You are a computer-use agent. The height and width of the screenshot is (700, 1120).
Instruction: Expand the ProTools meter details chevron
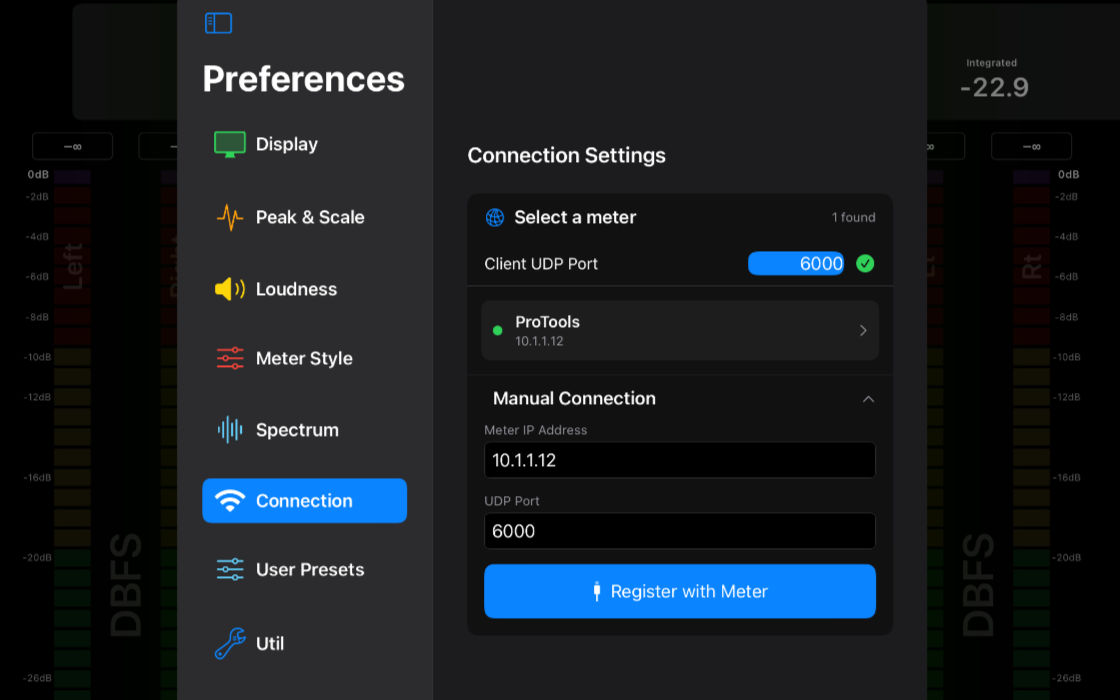click(862, 330)
